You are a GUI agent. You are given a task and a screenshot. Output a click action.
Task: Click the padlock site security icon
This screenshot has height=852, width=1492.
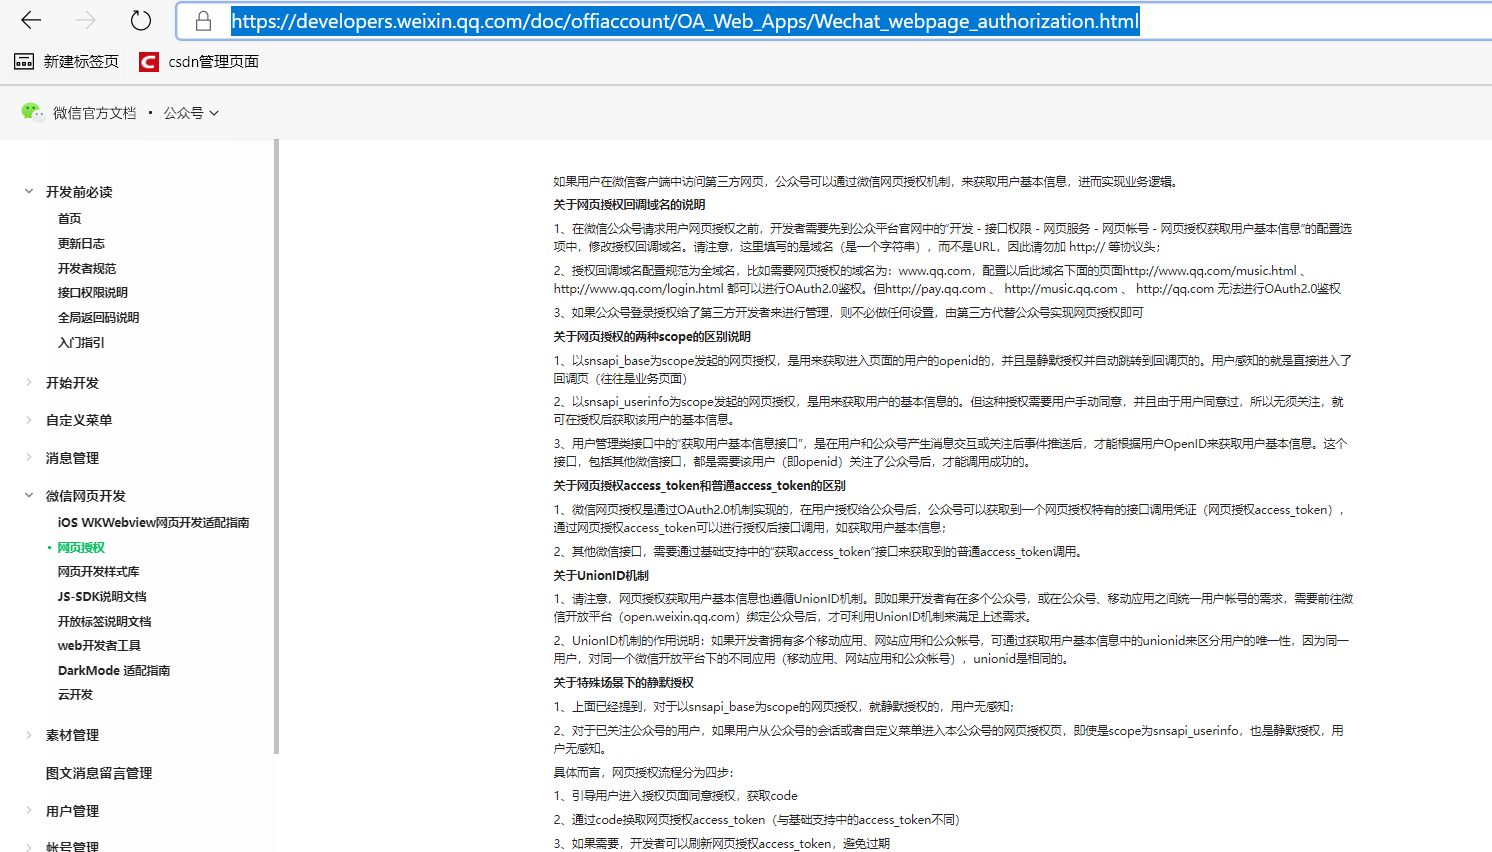(203, 21)
